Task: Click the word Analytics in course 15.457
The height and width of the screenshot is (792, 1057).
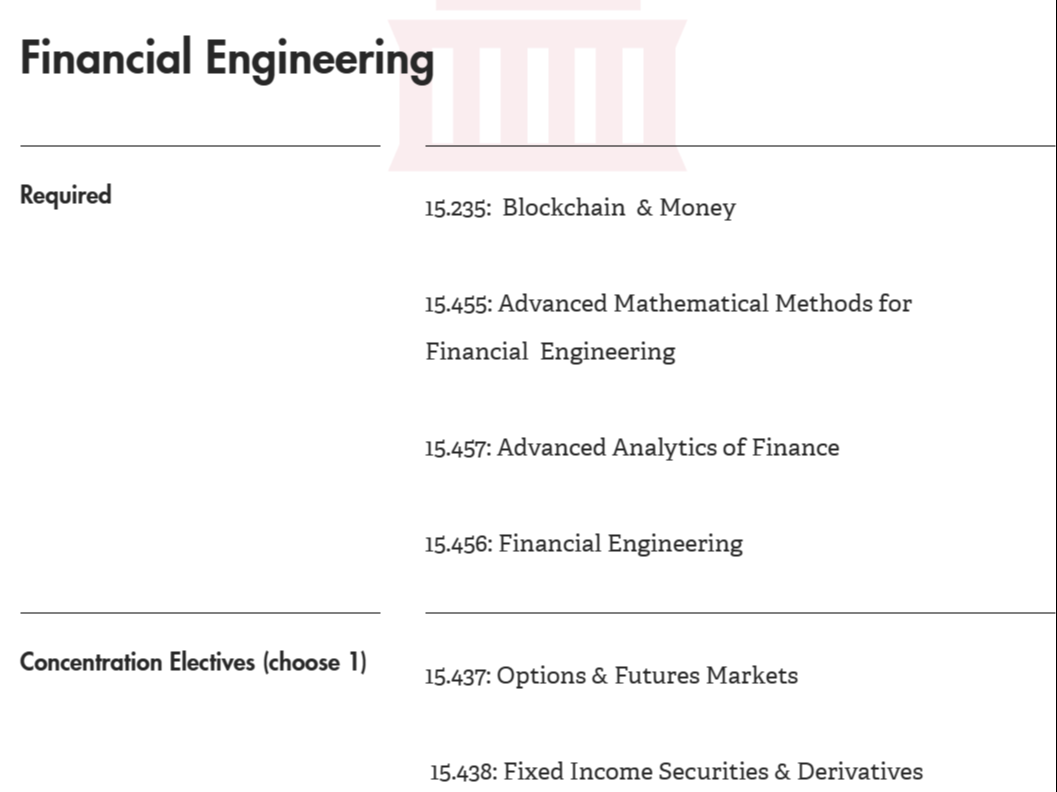Action: pos(663,448)
